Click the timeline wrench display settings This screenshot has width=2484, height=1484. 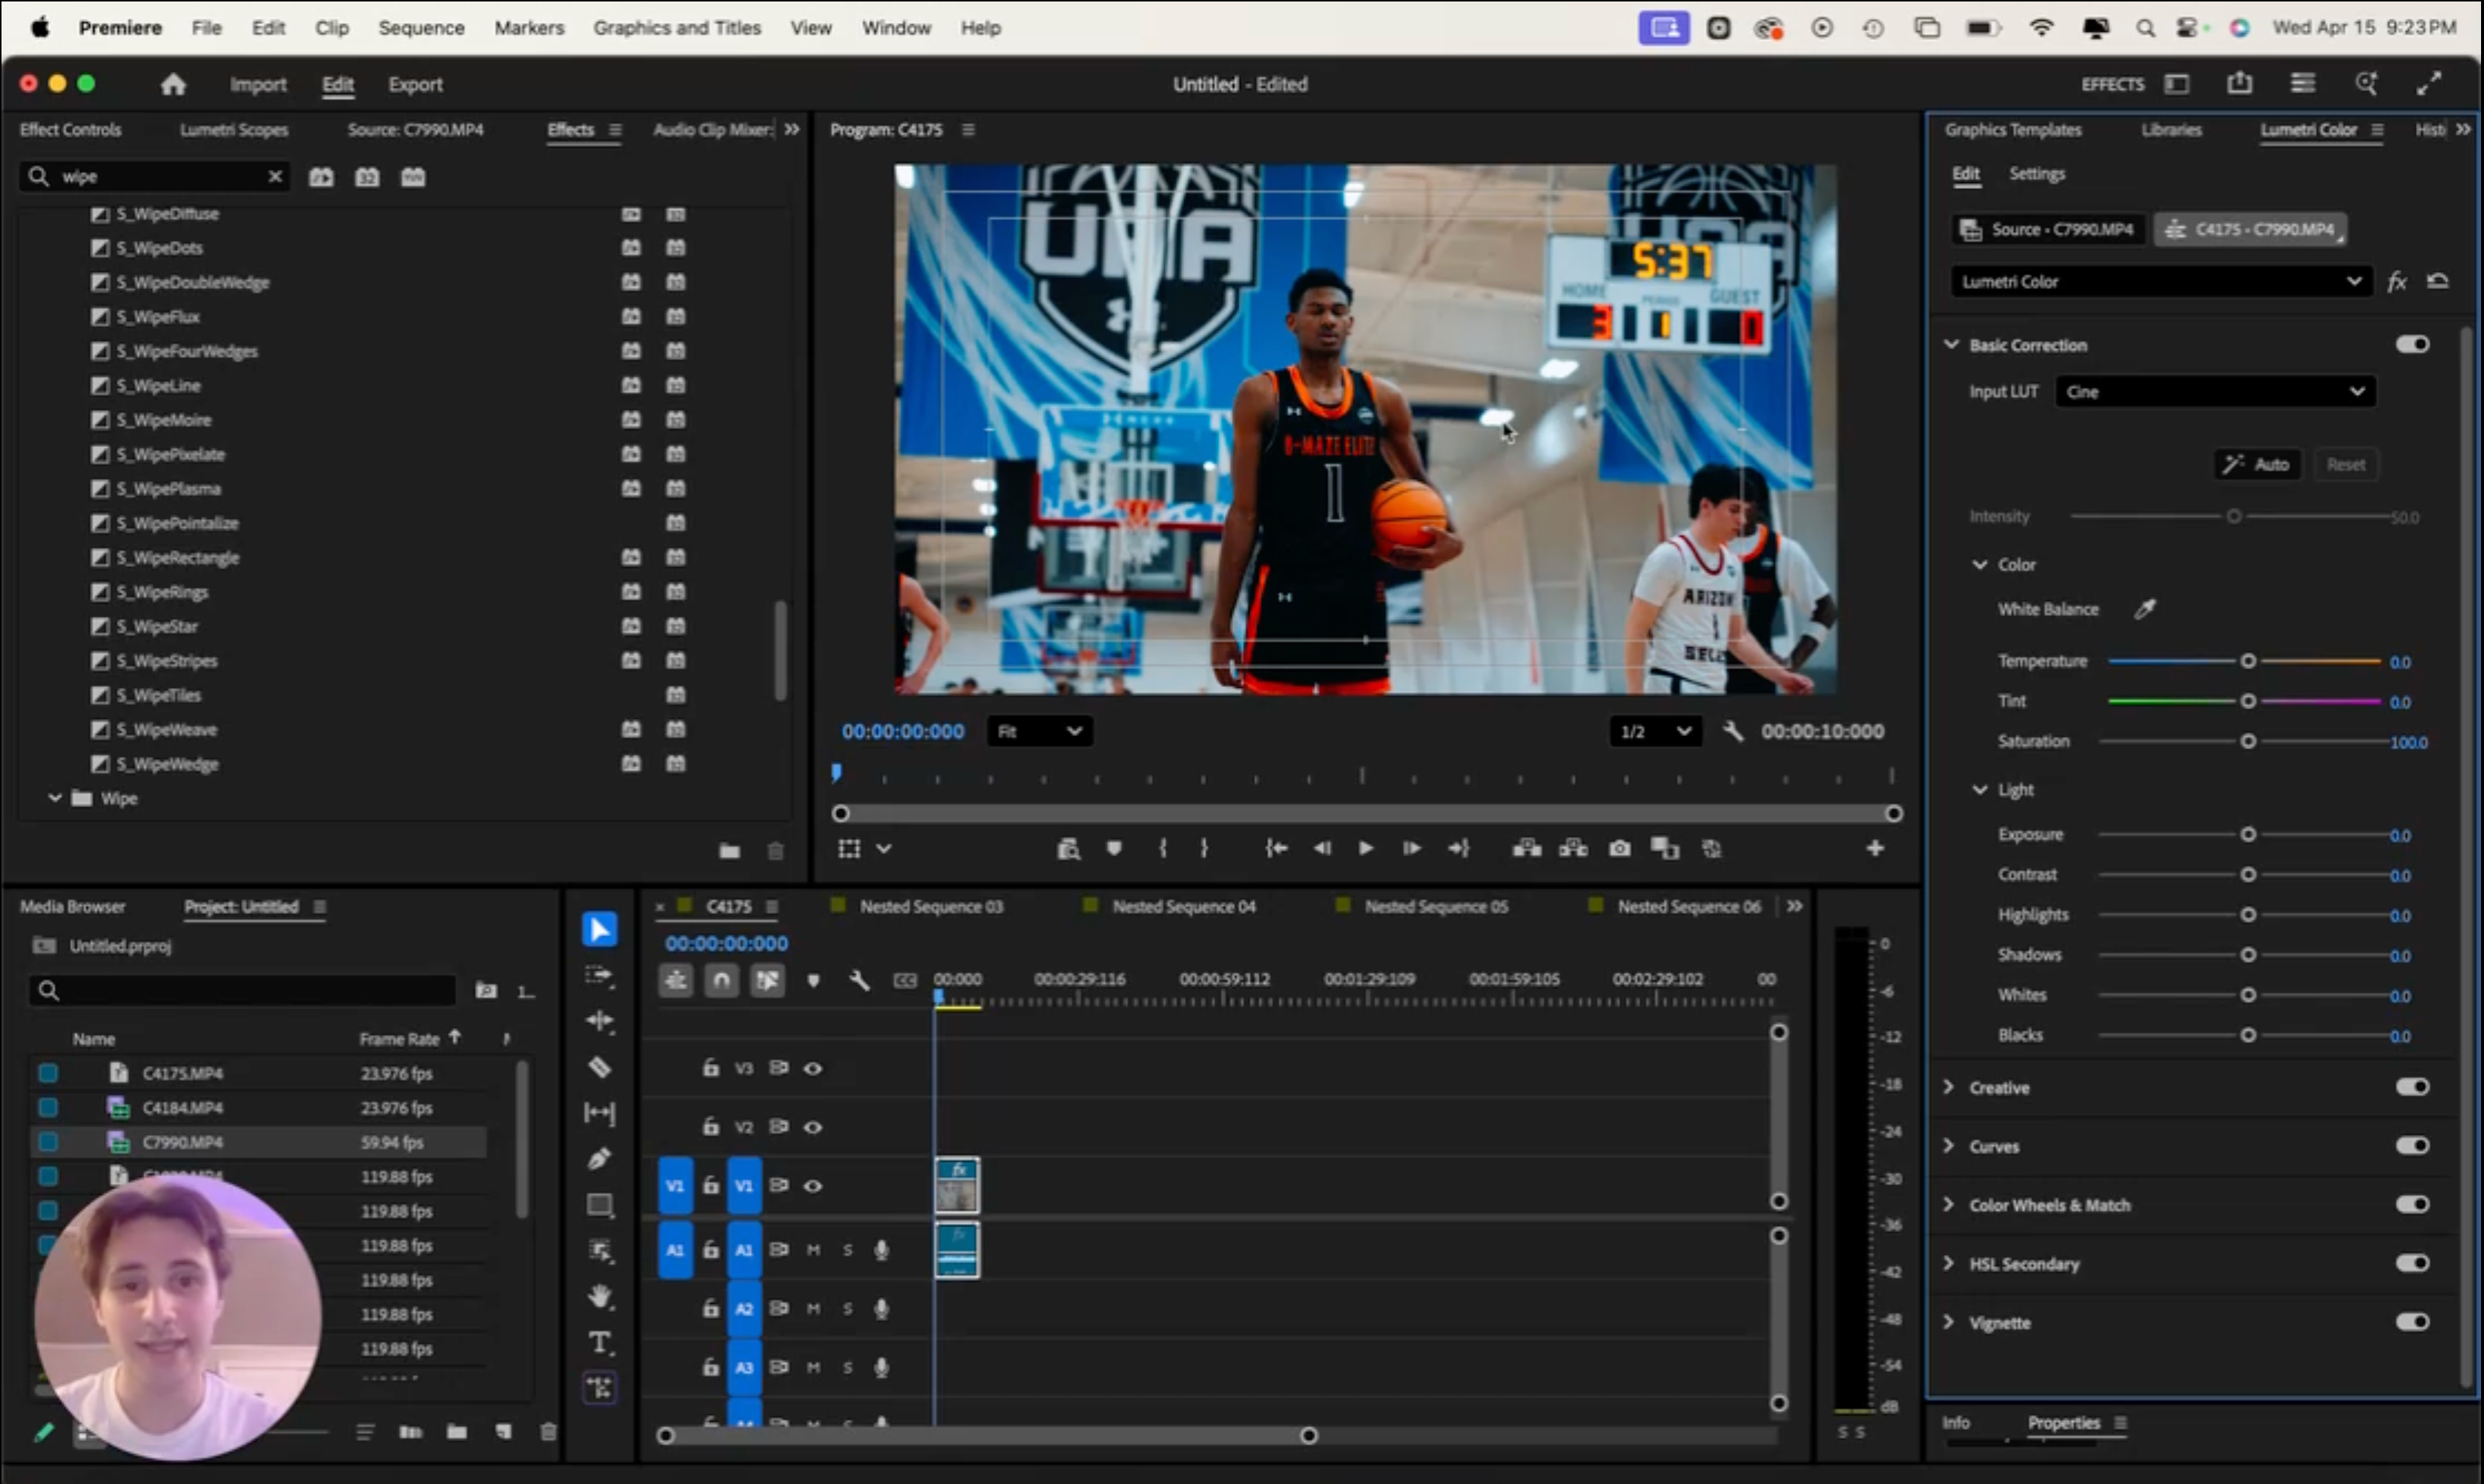pos(859,980)
